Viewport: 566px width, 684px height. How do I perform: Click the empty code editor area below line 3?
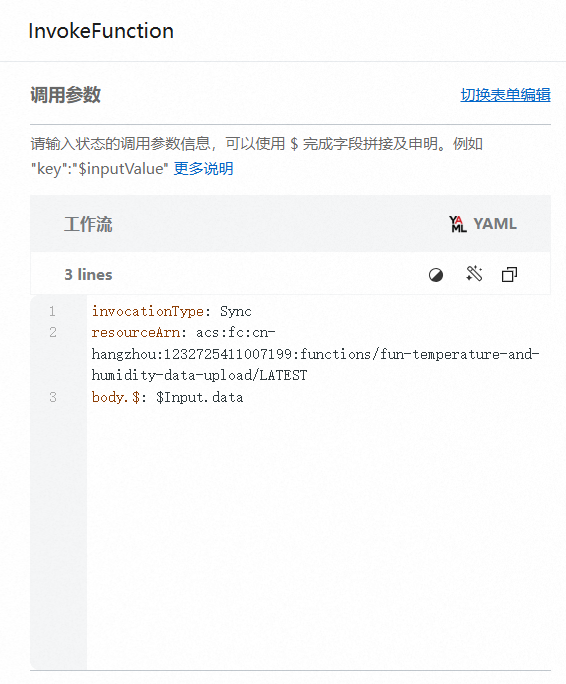point(319,539)
